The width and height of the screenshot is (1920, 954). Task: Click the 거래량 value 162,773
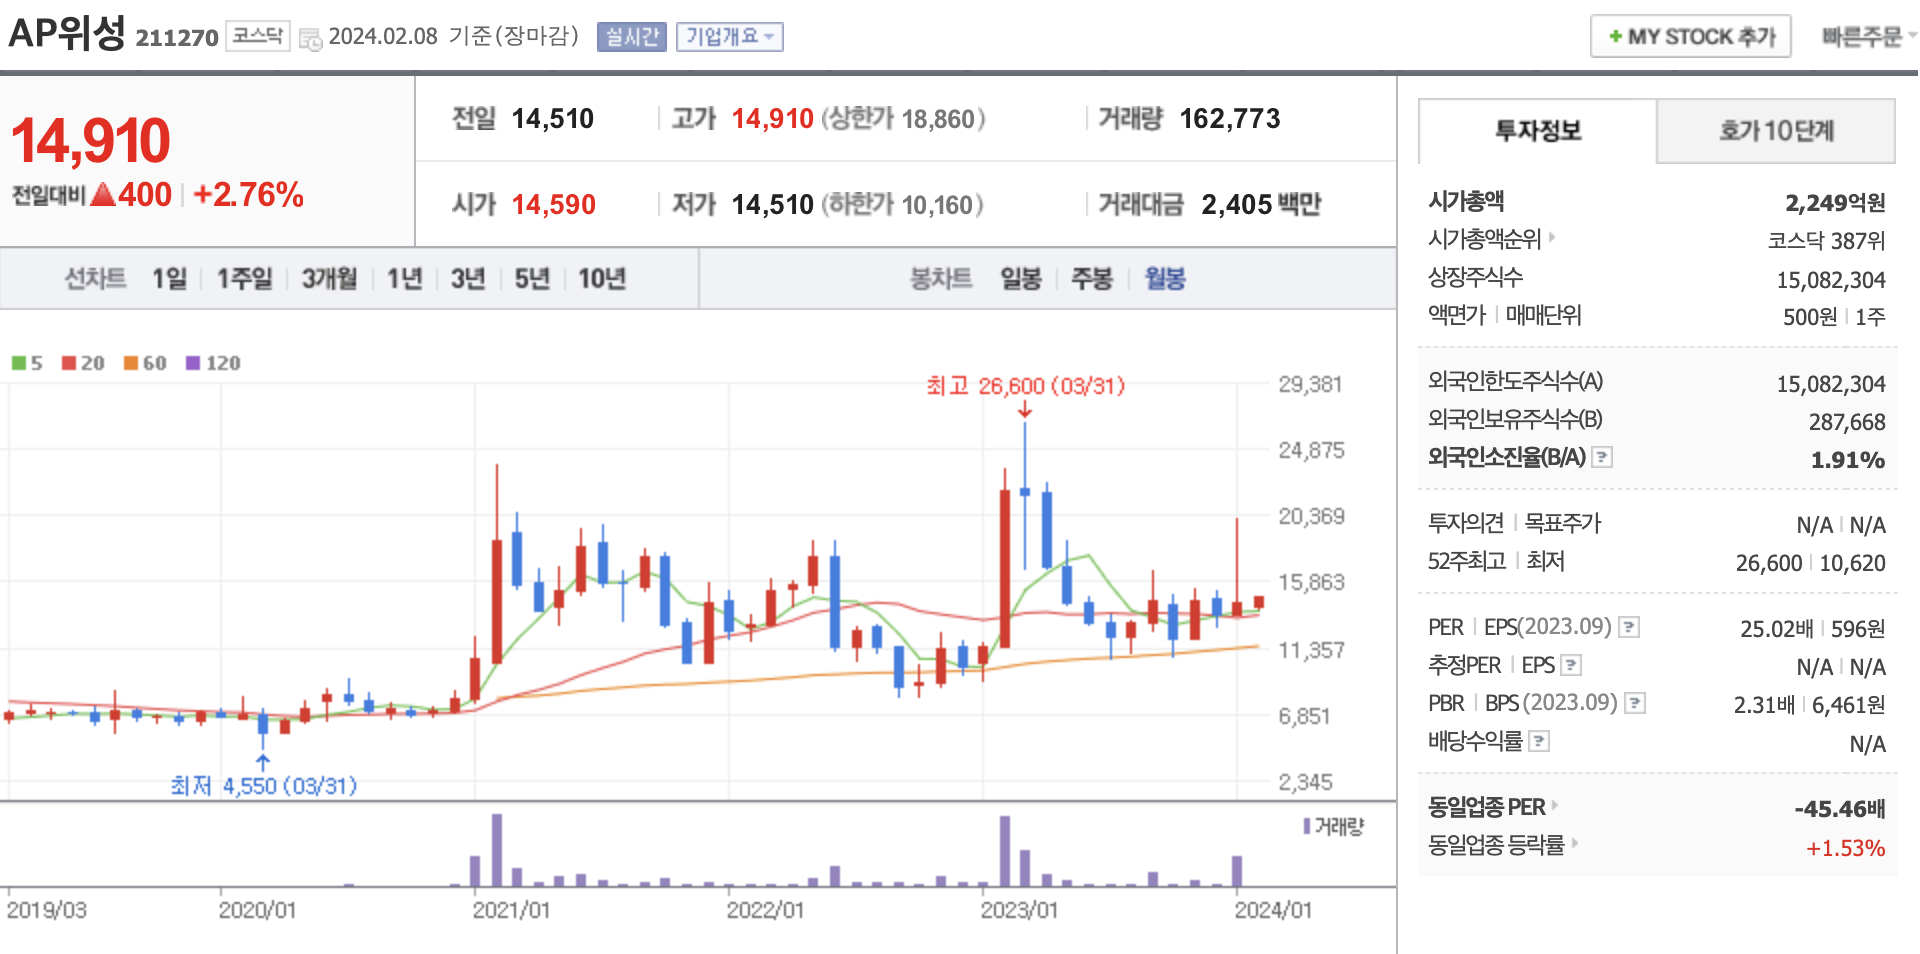coord(1230,119)
